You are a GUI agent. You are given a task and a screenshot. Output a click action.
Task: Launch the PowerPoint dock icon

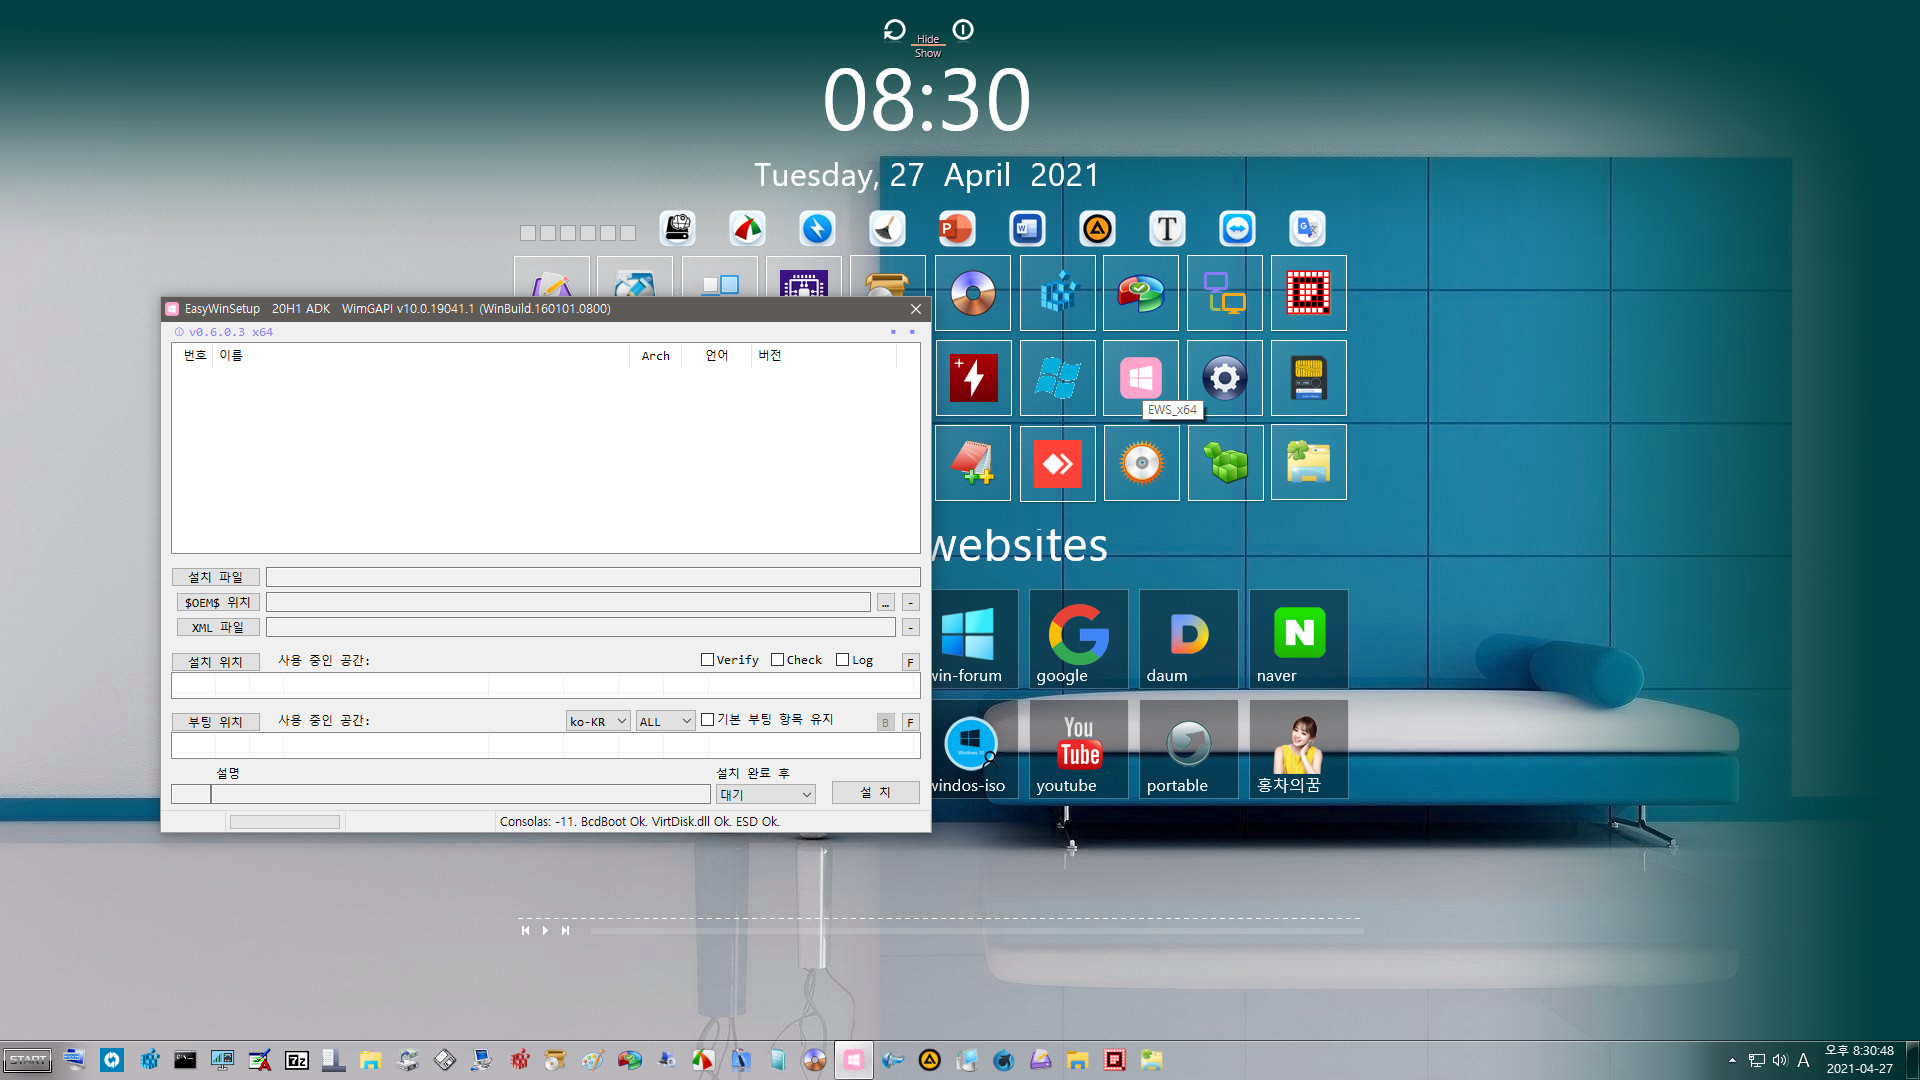click(x=956, y=229)
